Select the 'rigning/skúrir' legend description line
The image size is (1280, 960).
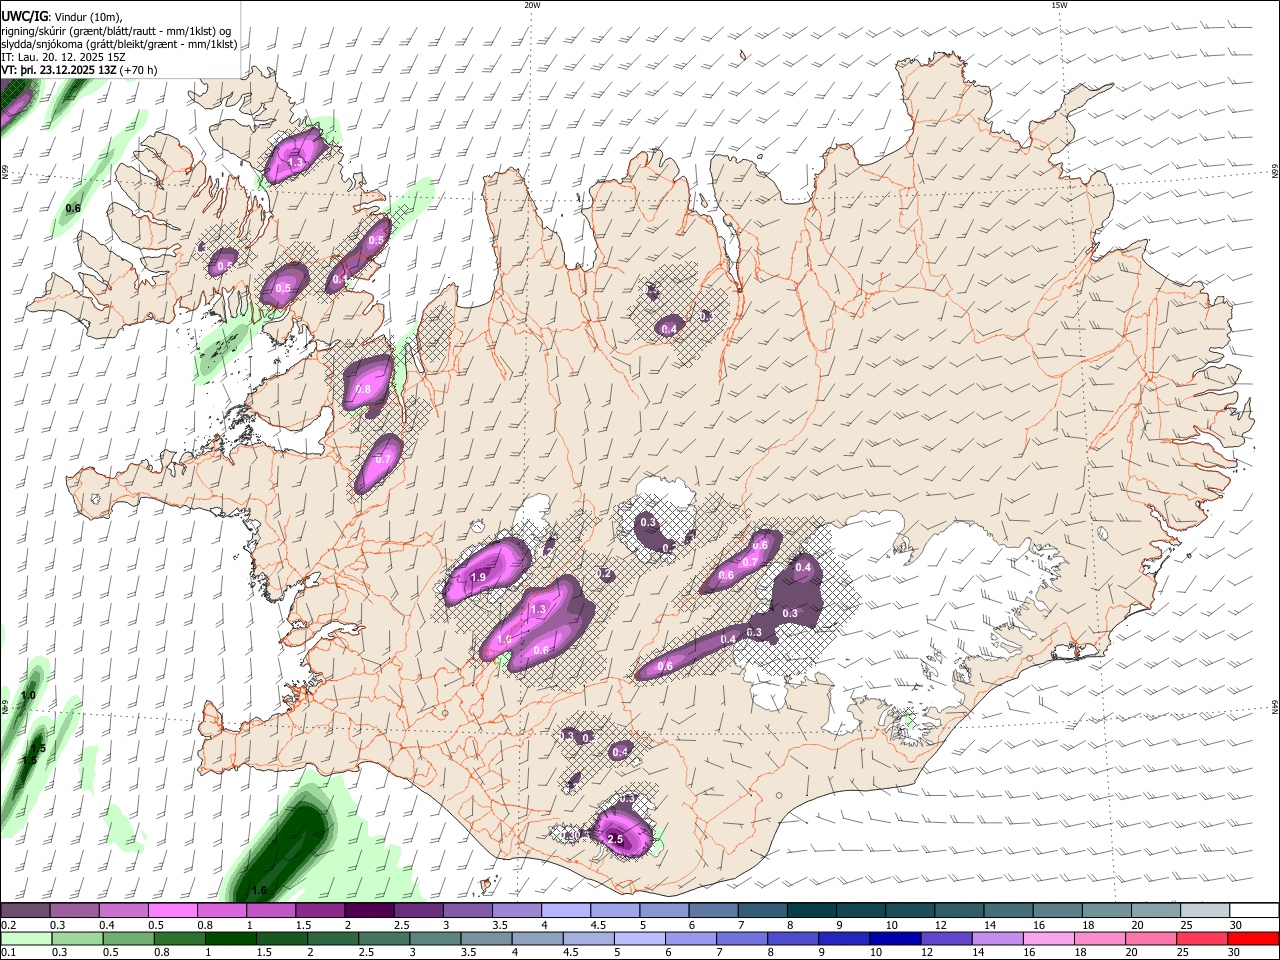tap(116, 31)
